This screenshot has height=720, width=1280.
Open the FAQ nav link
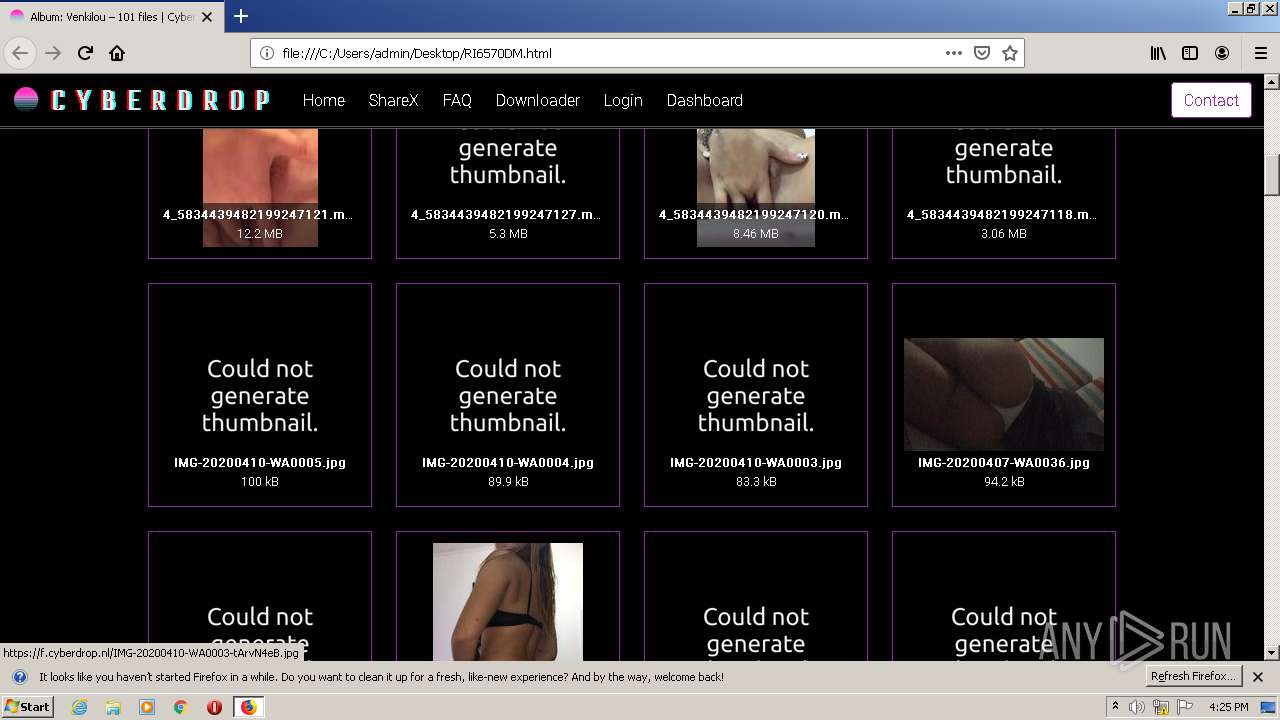(x=457, y=100)
